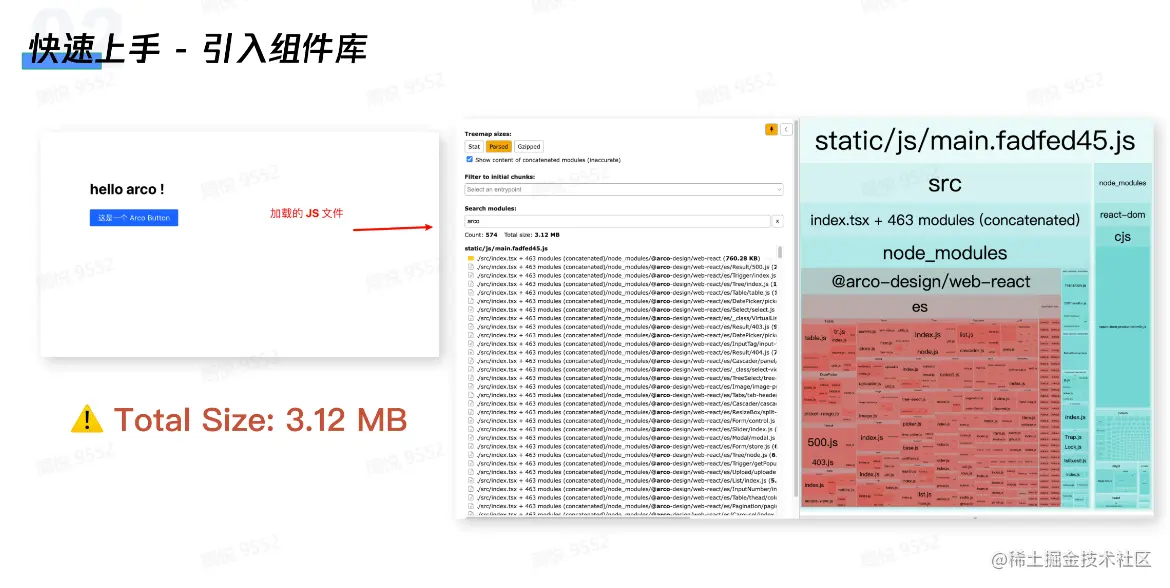Click the file icon of the Result/404.js row
Viewport: 1170px width, 588px height.
[x=471, y=352]
